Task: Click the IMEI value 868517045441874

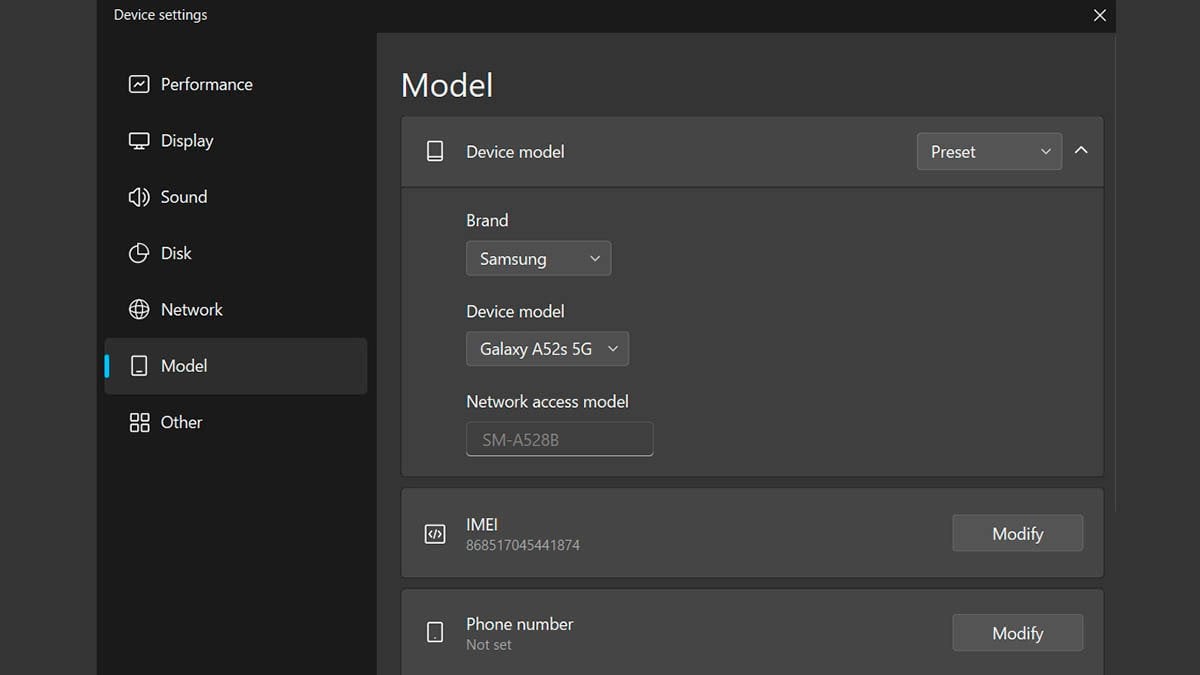Action: pyautogui.click(x=523, y=546)
